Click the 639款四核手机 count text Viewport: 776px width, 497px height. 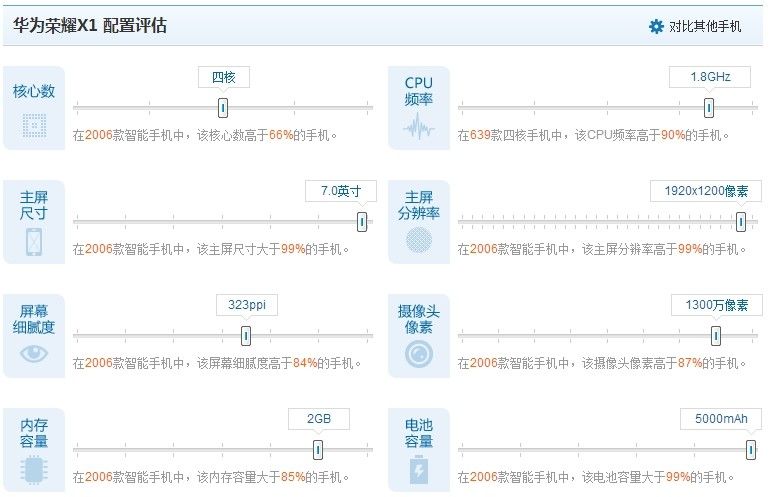[x=509, y=135]
